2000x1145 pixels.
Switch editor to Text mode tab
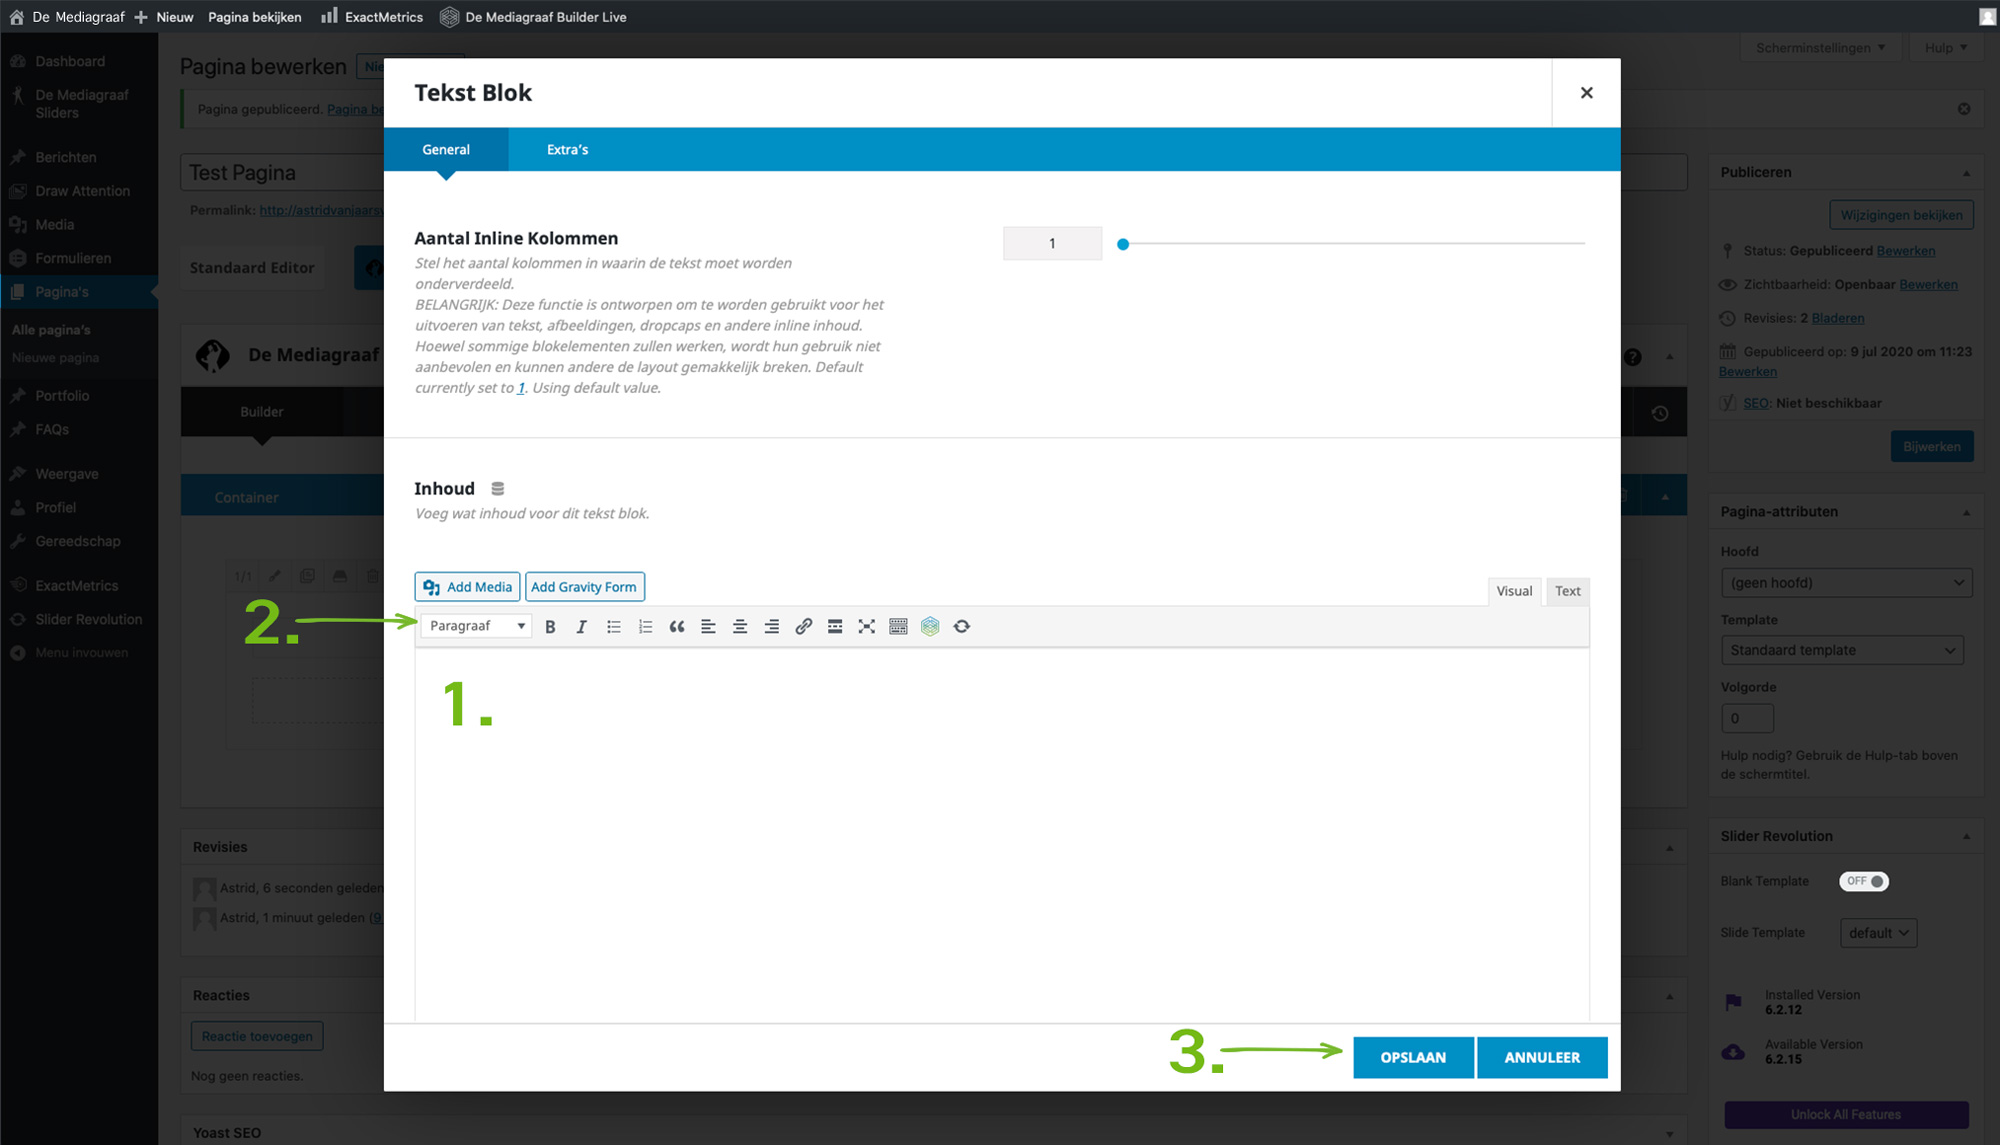click(x=1567, y=591)
